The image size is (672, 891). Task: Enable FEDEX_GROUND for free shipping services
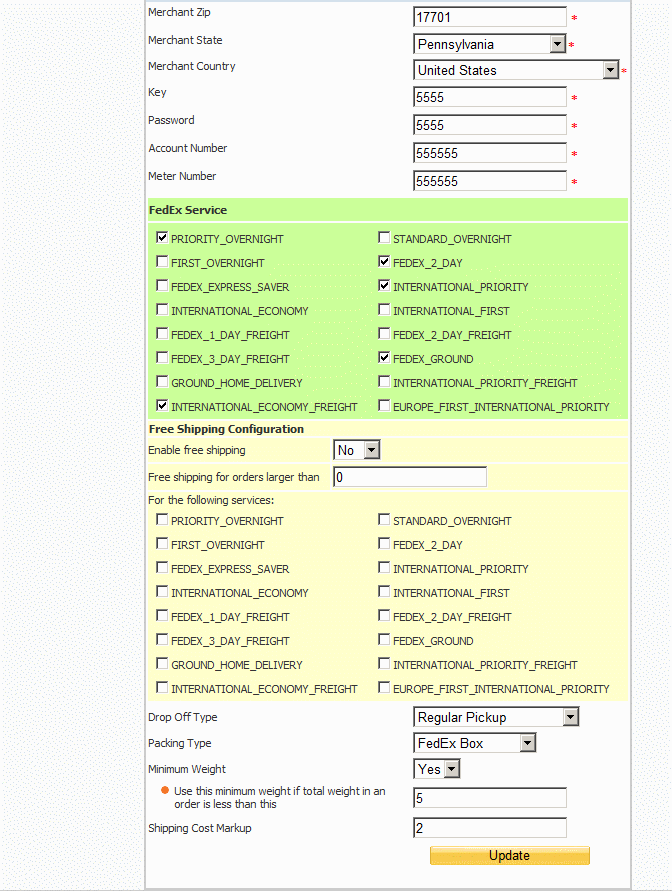[384, 640]
